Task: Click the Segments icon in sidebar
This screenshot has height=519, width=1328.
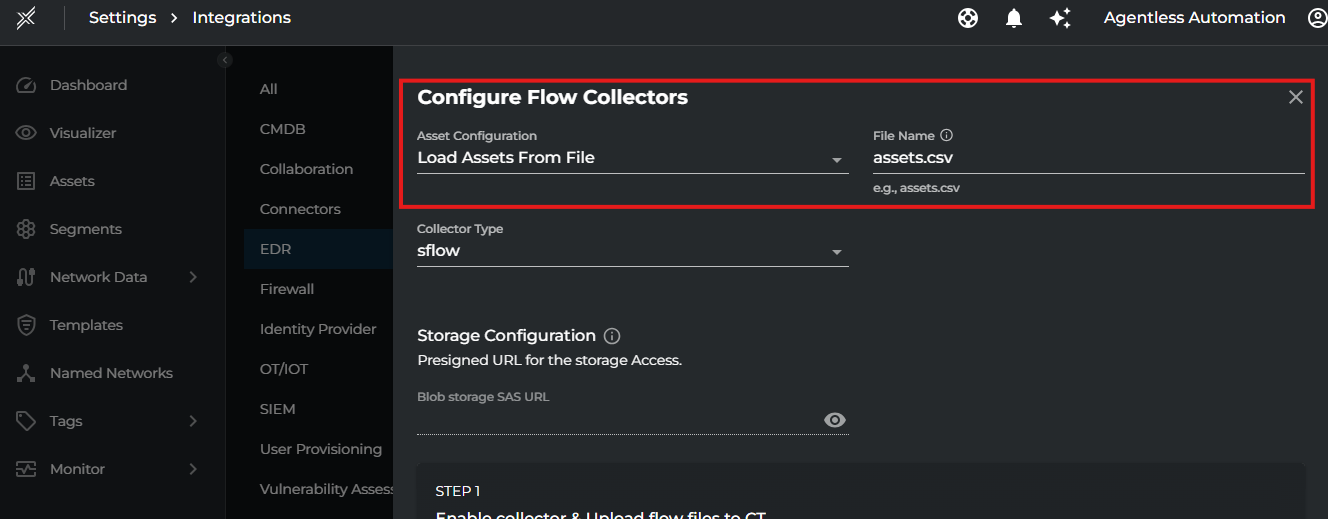Action: [x=27, y=229]
